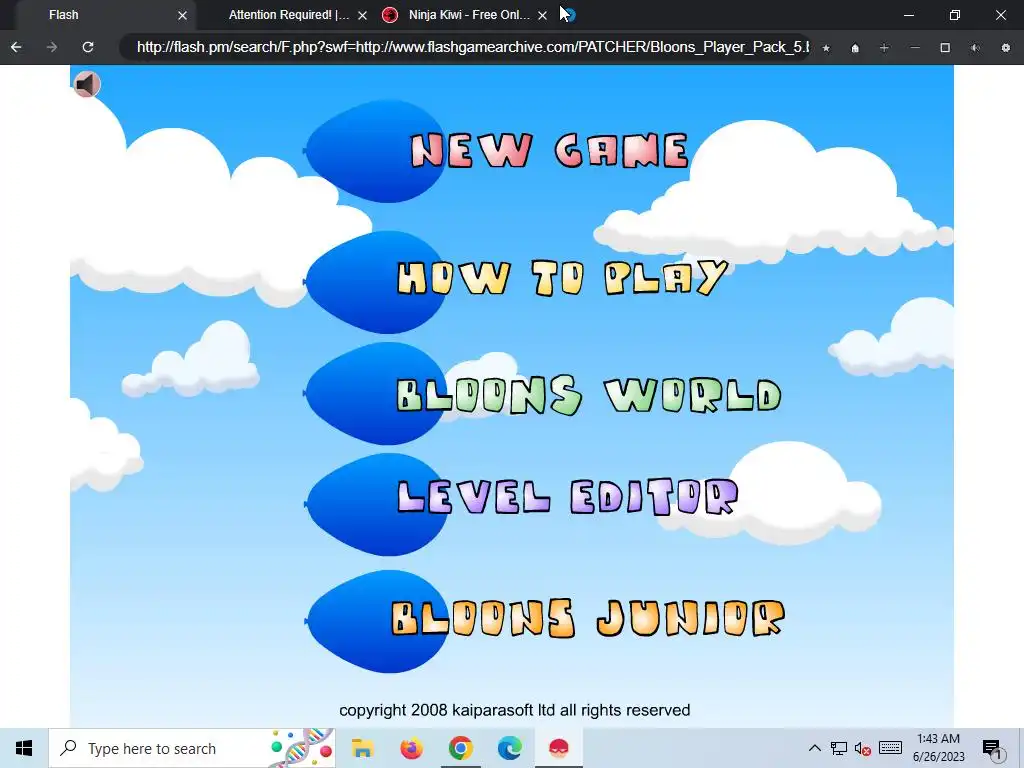This screenshot has height=768, width=1024.
Task: Click the square fullscreen icon in toolbar
Action: (x=945, y=48)
